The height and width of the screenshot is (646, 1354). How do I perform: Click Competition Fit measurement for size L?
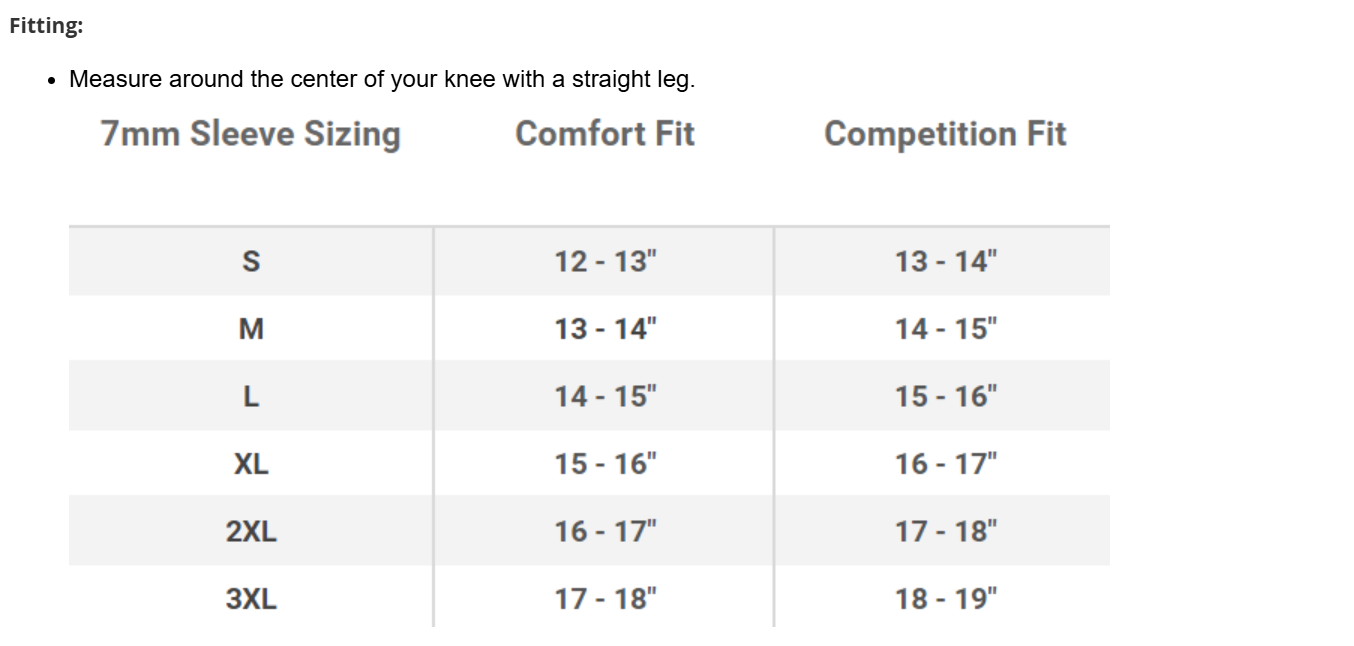[946, 397]
